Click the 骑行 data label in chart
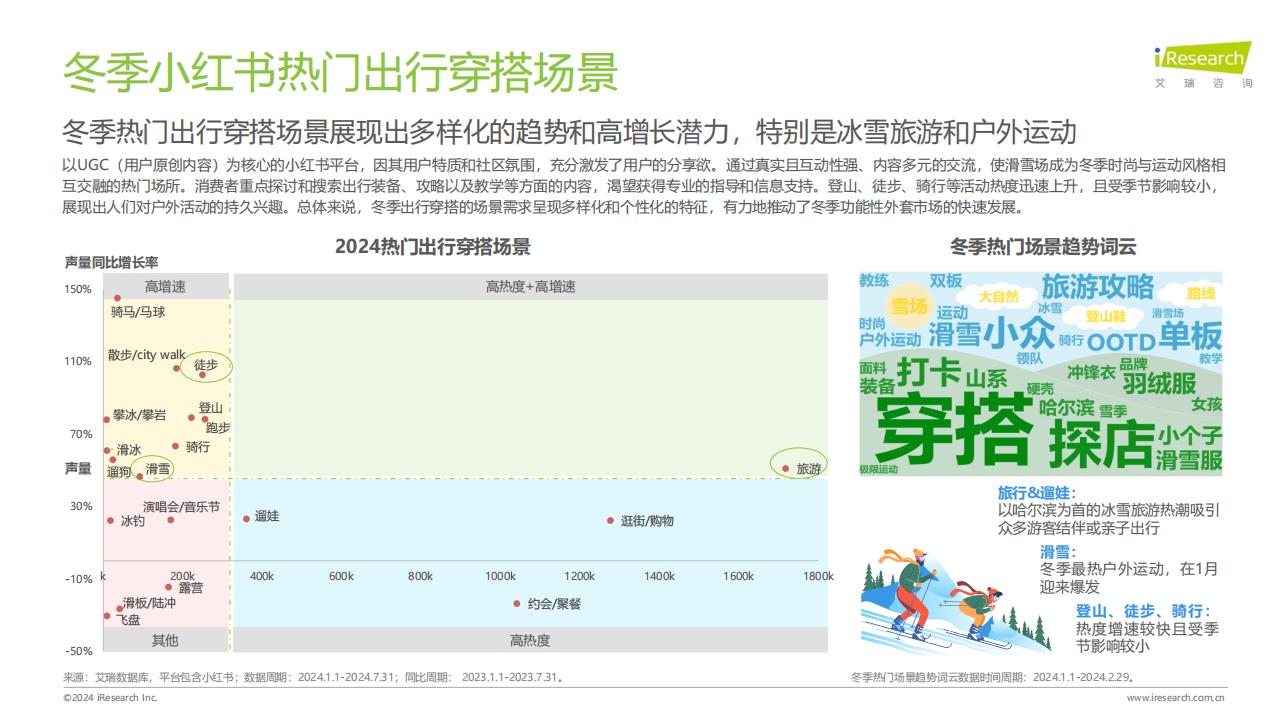 198,447
